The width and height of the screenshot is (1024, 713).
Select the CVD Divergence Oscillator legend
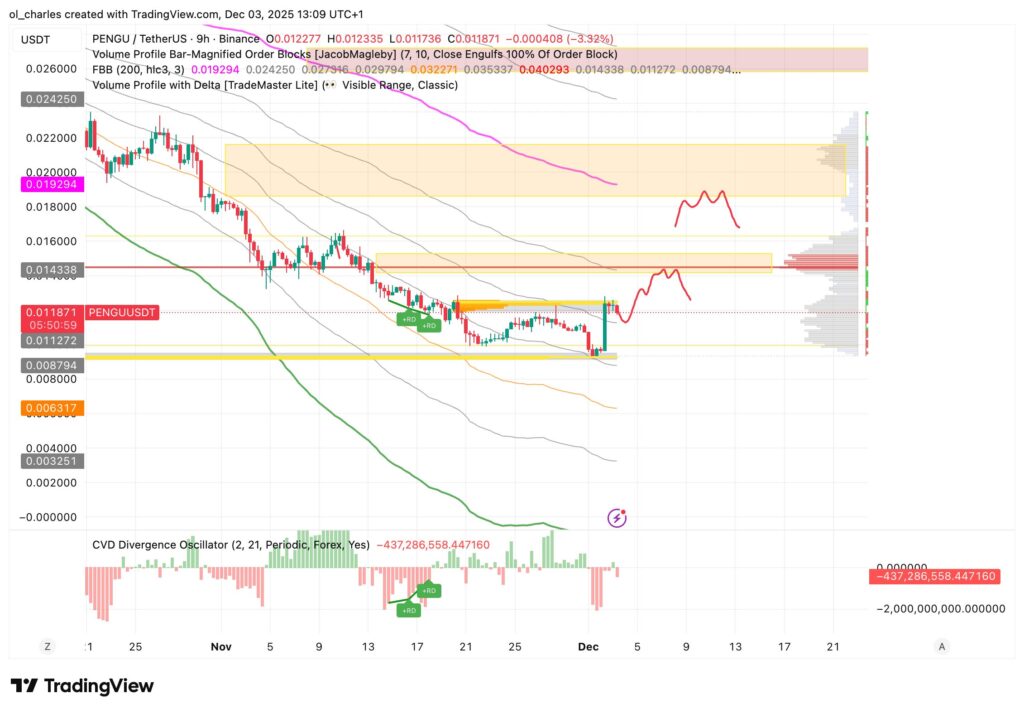[x=230, y=545]
